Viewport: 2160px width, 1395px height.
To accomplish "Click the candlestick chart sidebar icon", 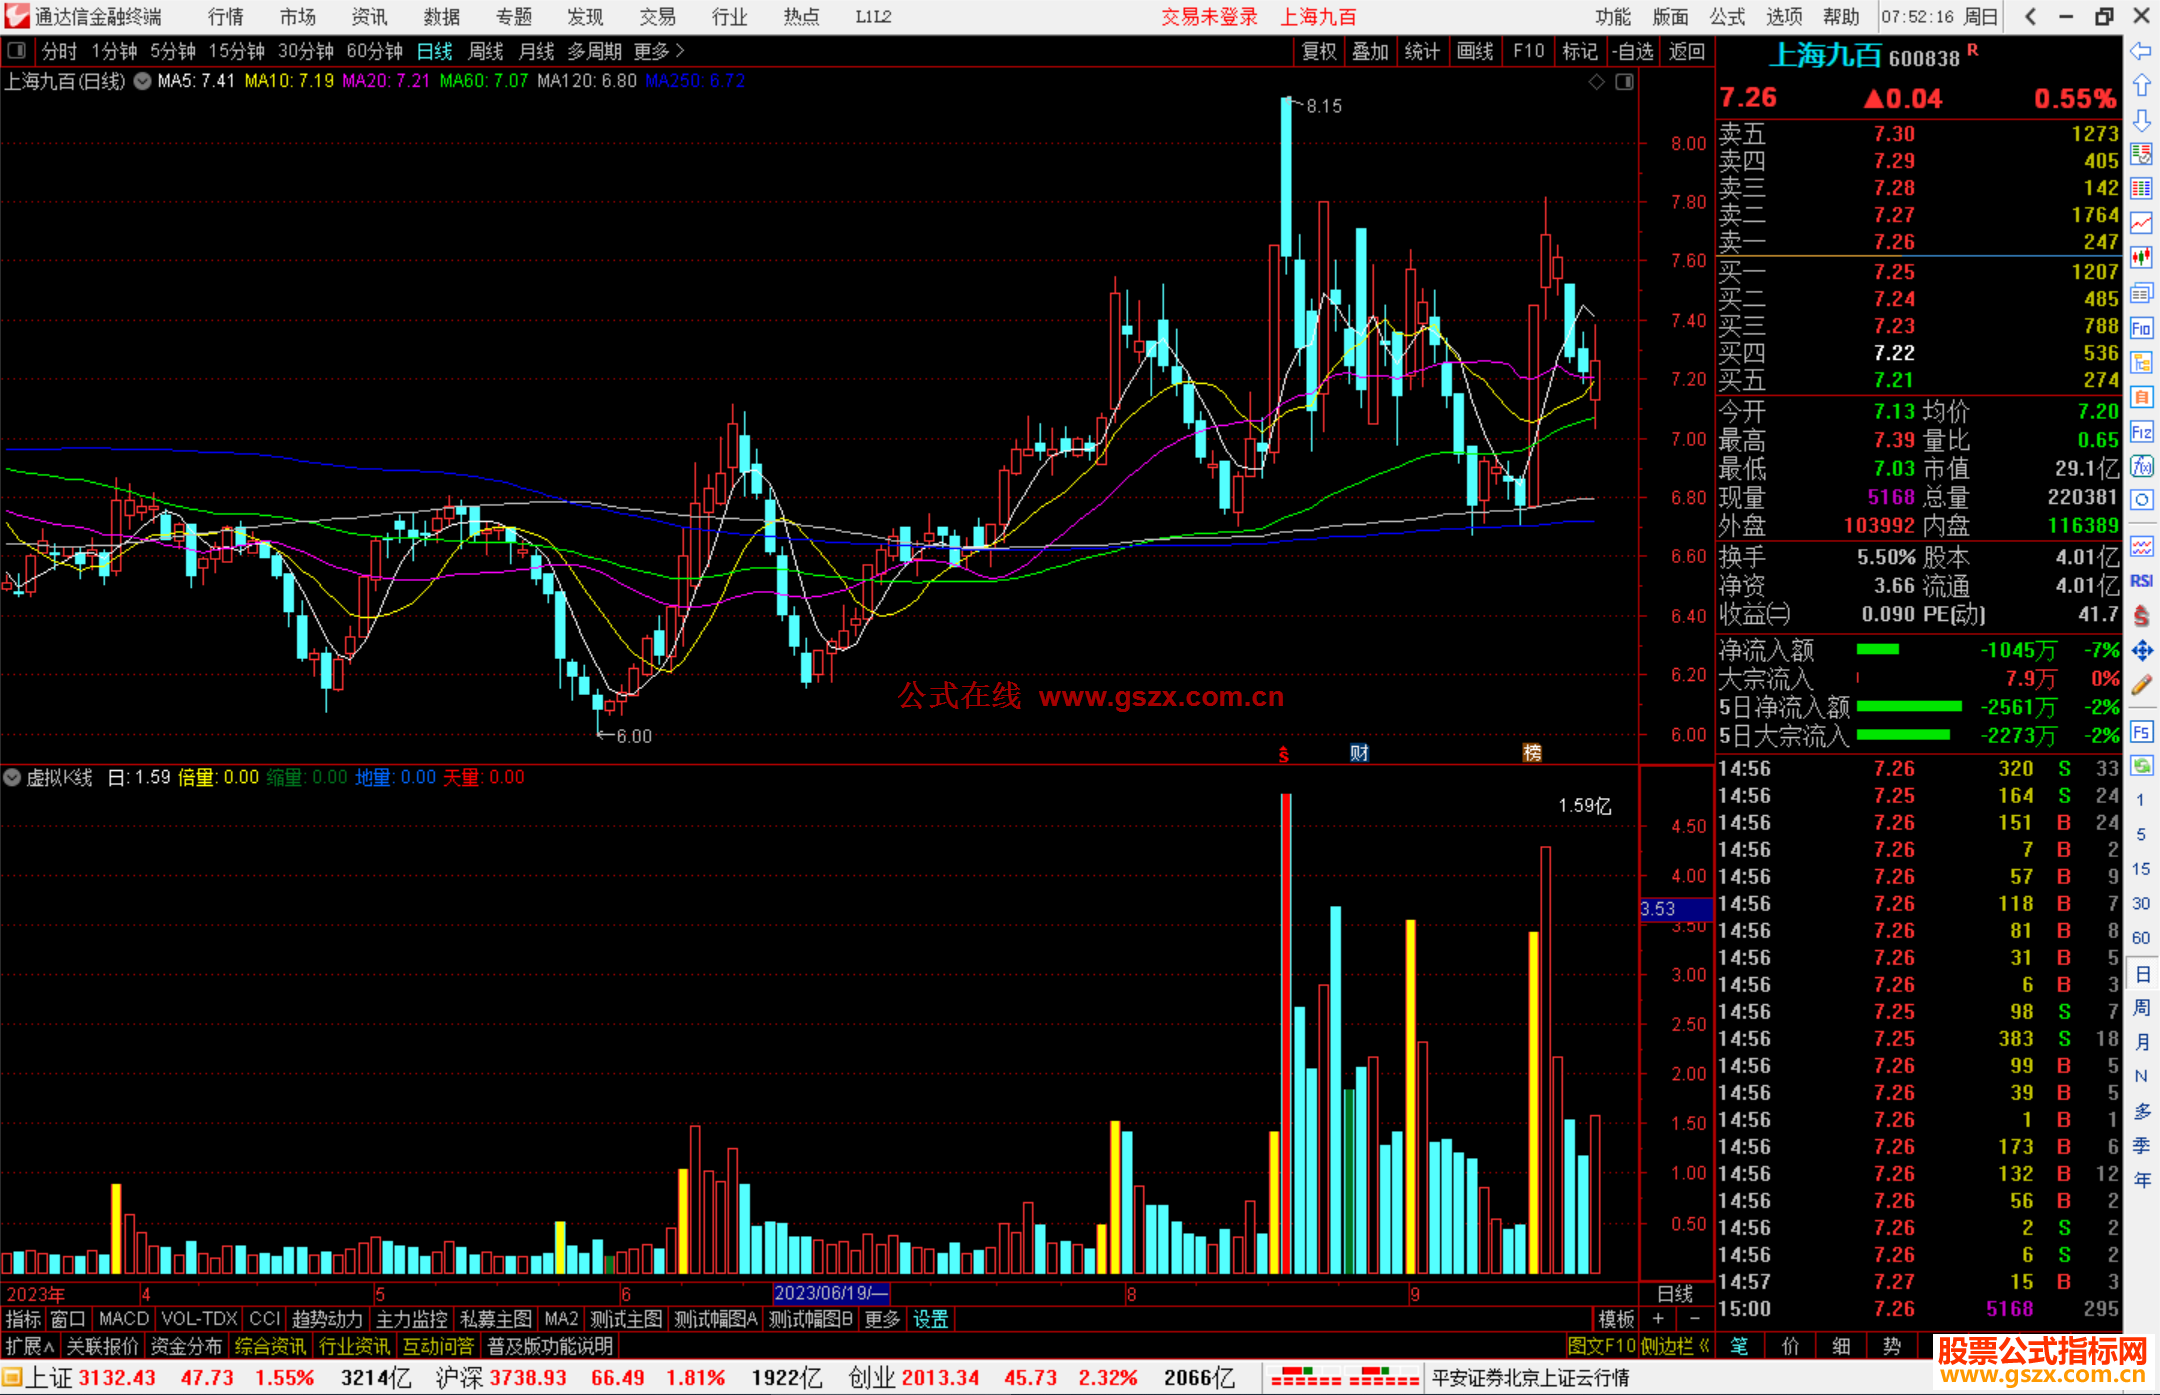I will coord(2141,257).
